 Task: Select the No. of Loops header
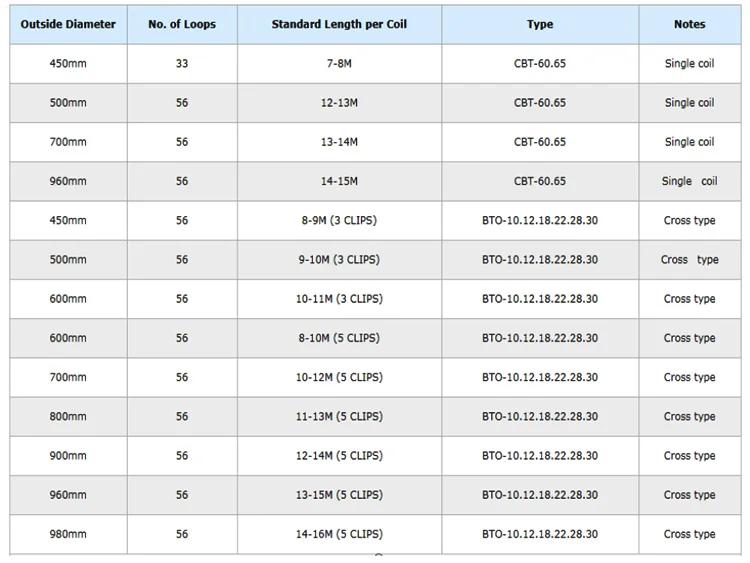click(182, 24)
